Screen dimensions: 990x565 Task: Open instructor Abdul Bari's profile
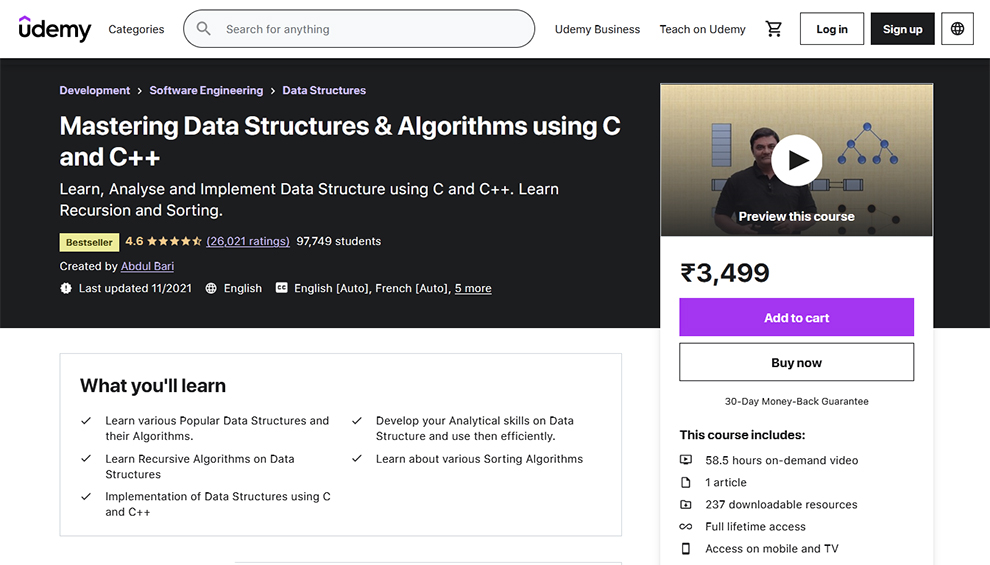coord(147,266)
